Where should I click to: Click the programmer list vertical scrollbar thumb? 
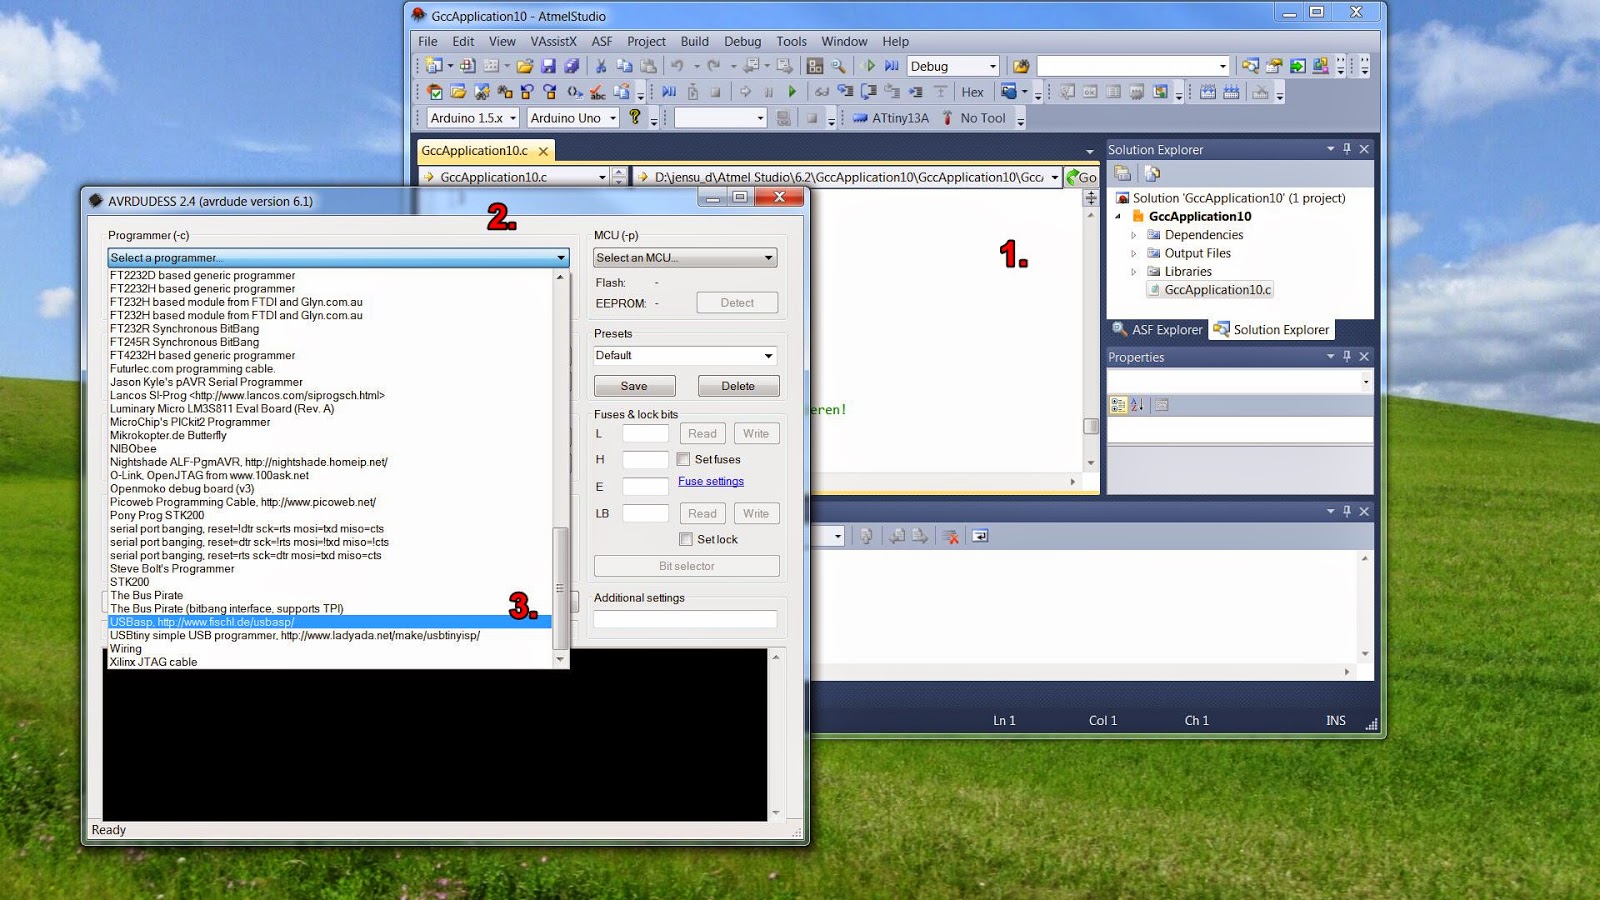click(x=560, y=588)
